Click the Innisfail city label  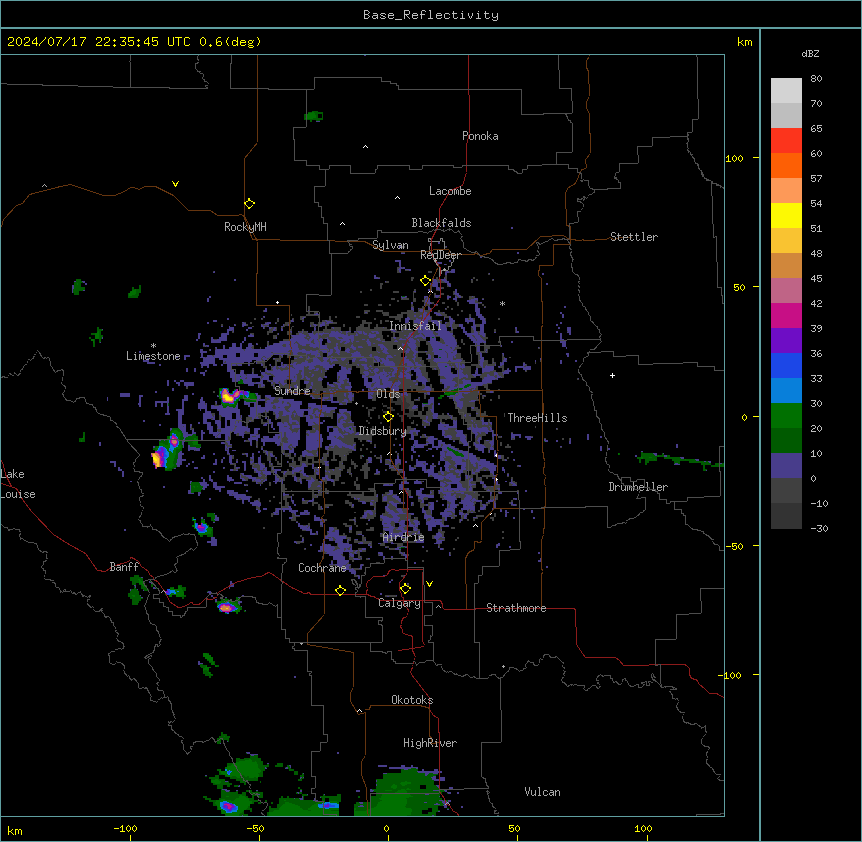tap(415, 326)
